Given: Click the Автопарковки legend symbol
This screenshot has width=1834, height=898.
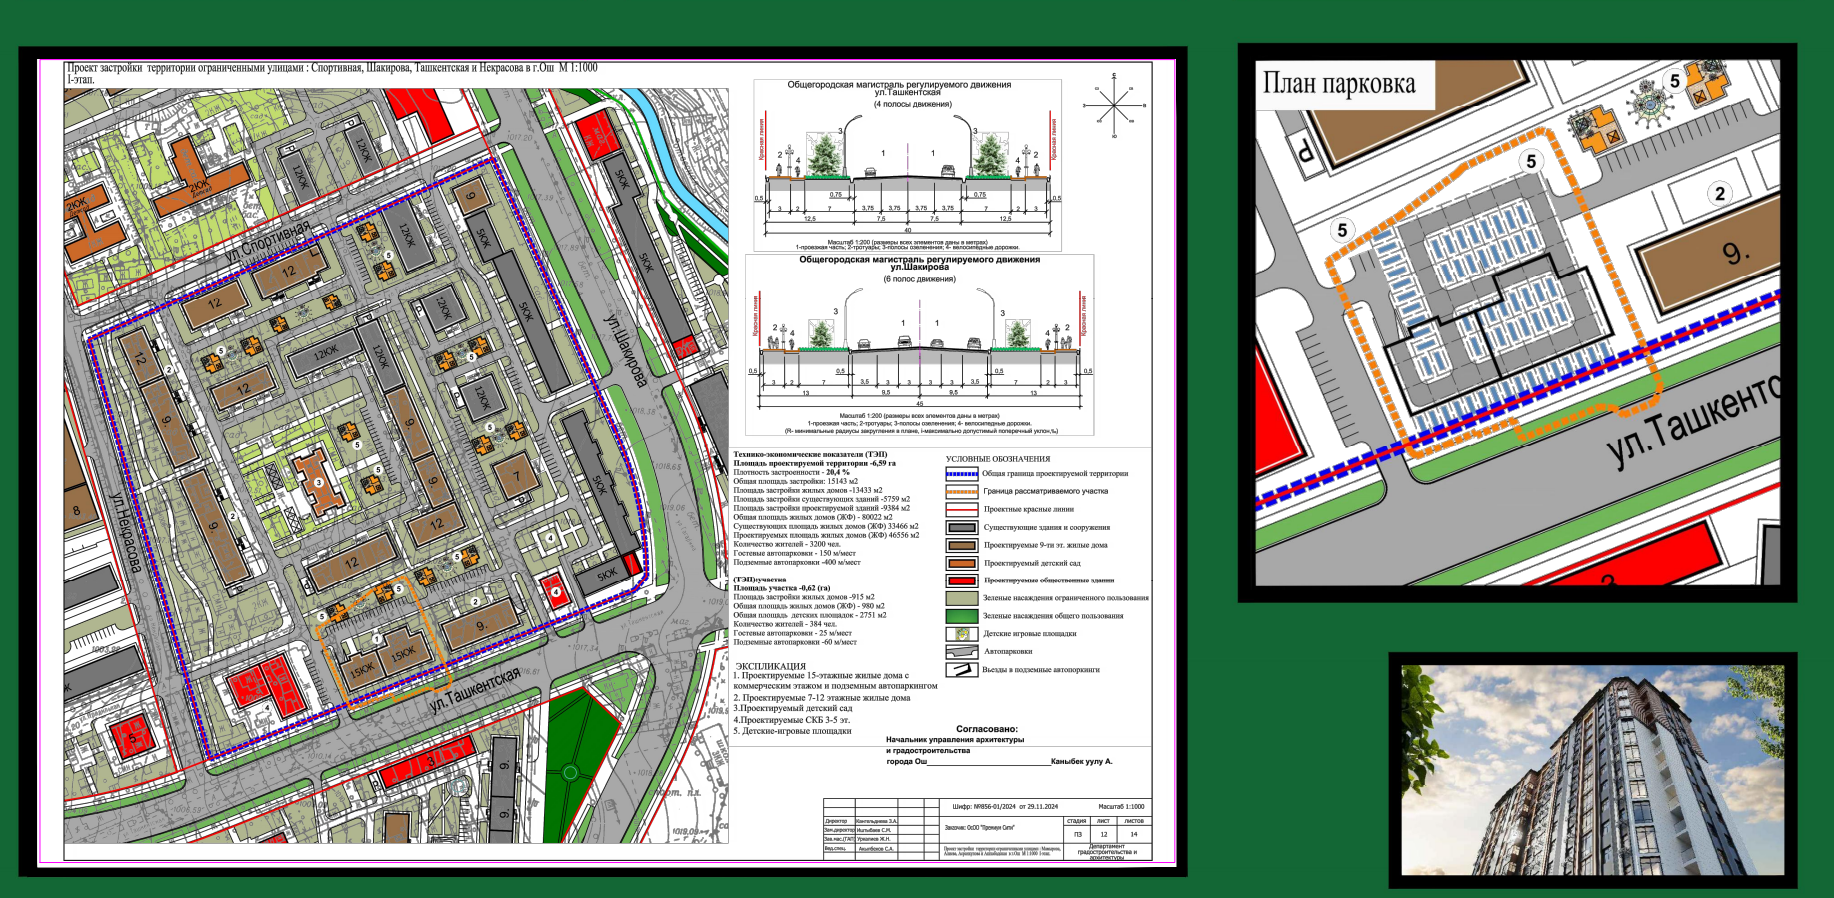Looking at the screenshot, I should tap(962, 652).
